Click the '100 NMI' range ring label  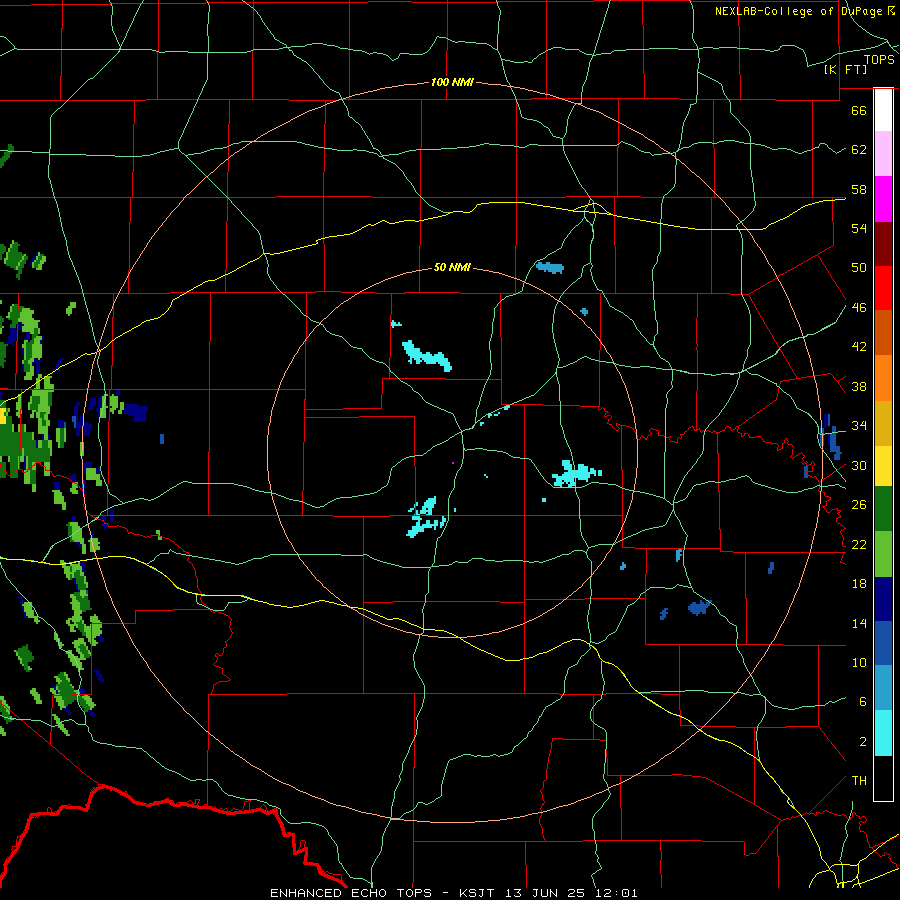(452, 82)
